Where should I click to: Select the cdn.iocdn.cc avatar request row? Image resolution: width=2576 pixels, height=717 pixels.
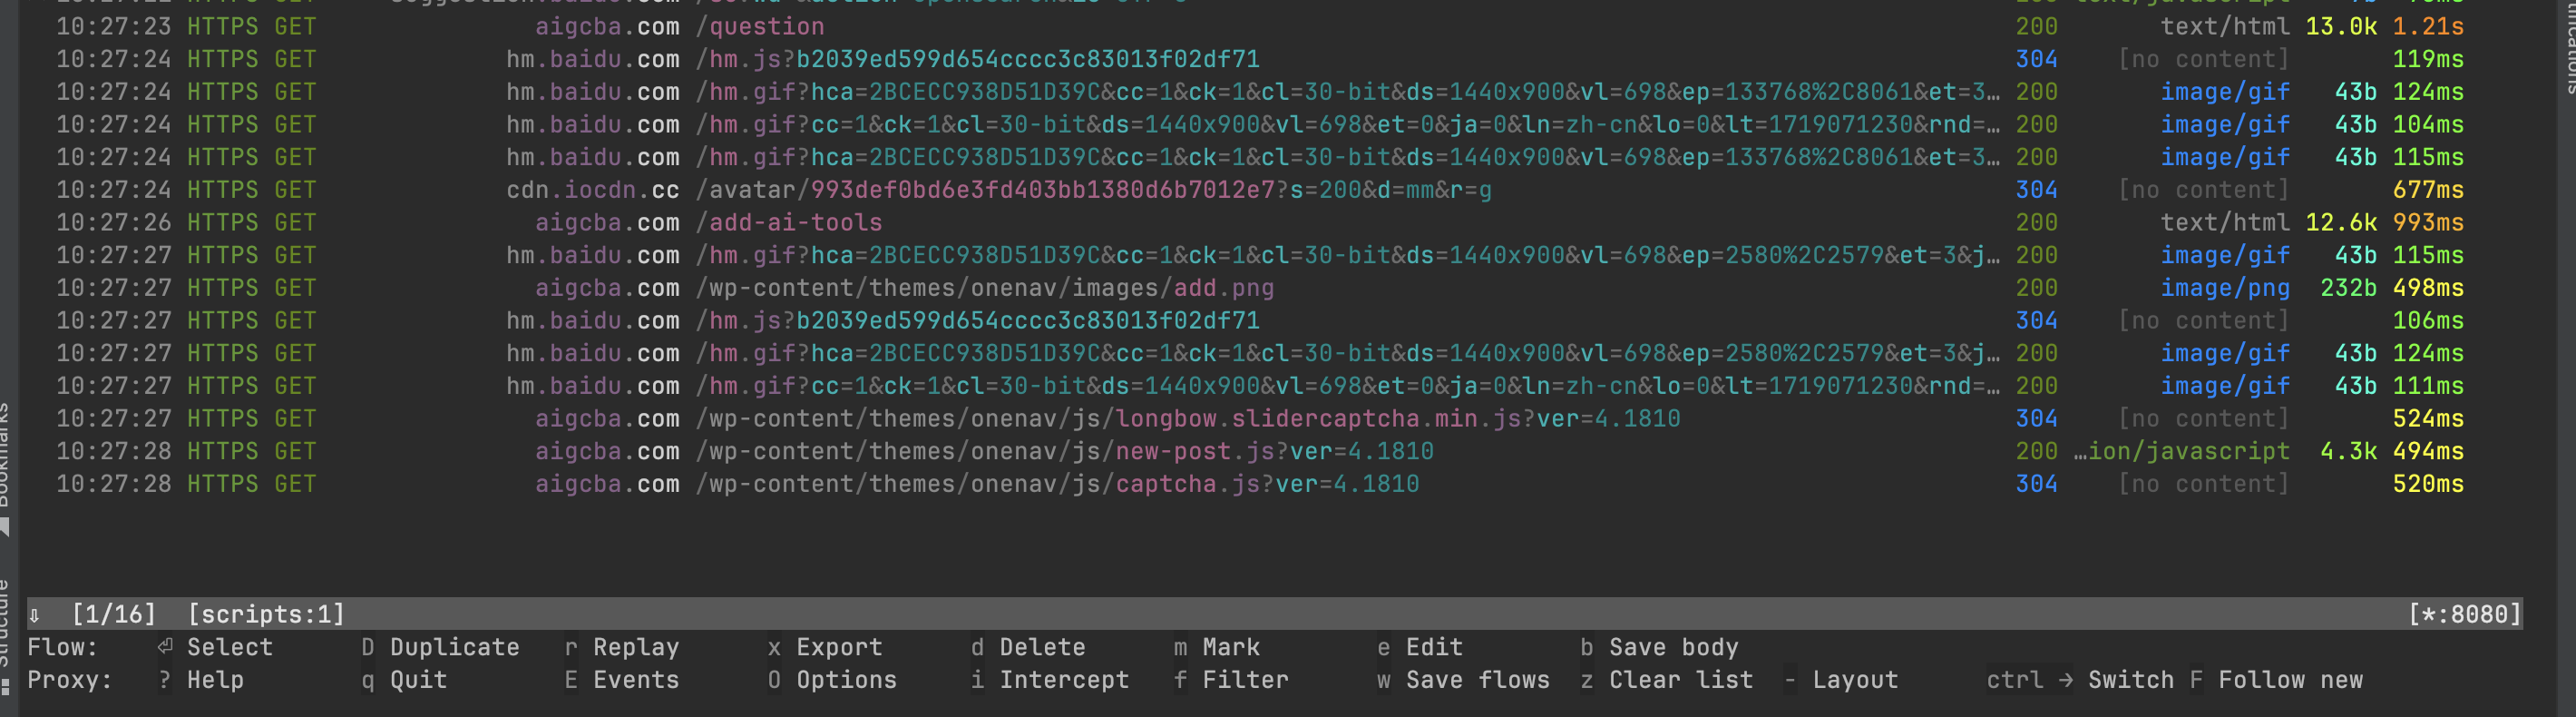pyautogui.click(x=1000, y=190)
